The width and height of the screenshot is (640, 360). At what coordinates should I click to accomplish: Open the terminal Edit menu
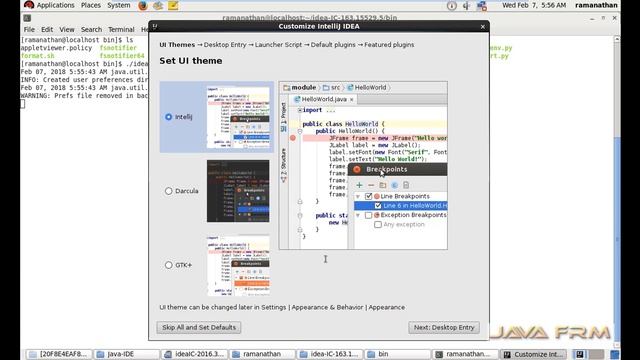click(x=47, y=29)
